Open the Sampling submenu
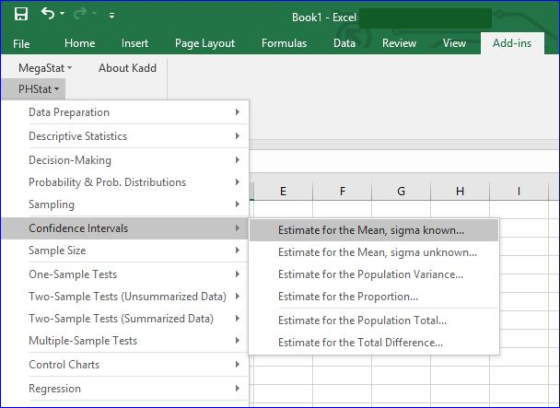This screenshot has width=560, height=408. [x=125, y=204]
